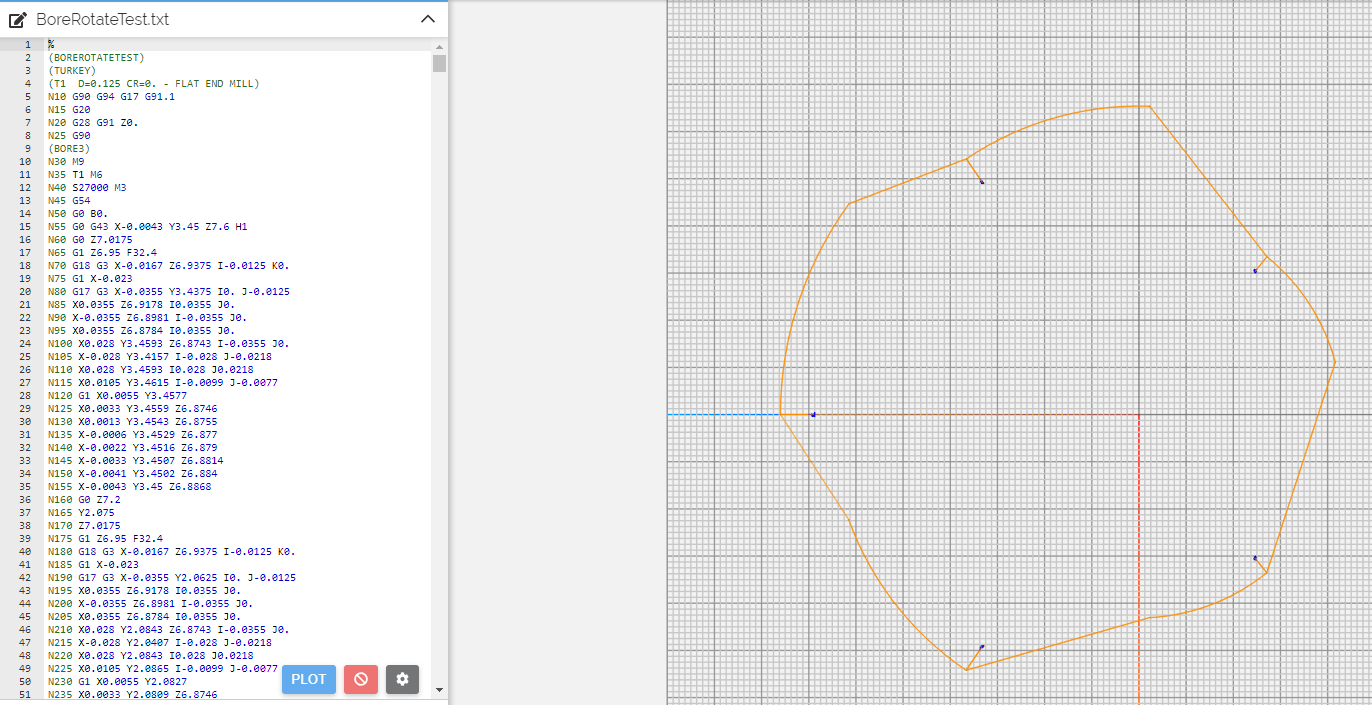Select the blue tool position dot on the toolpath
Viewport: 1372px width, 705px height.
tap(815, 413)
